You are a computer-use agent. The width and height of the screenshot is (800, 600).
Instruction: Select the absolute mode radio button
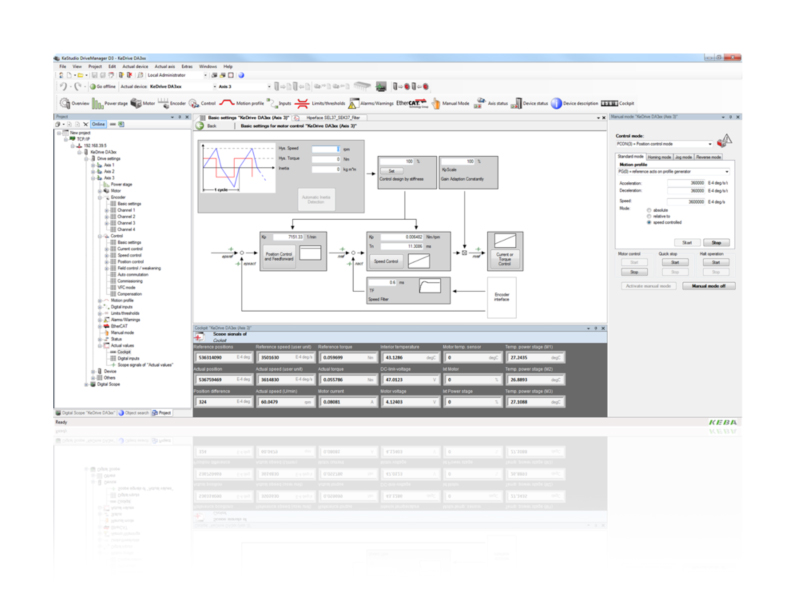(x=650, y=210)
